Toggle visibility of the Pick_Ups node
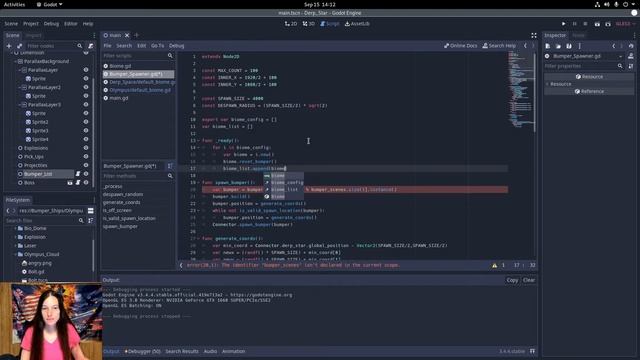 pos(86,156)
